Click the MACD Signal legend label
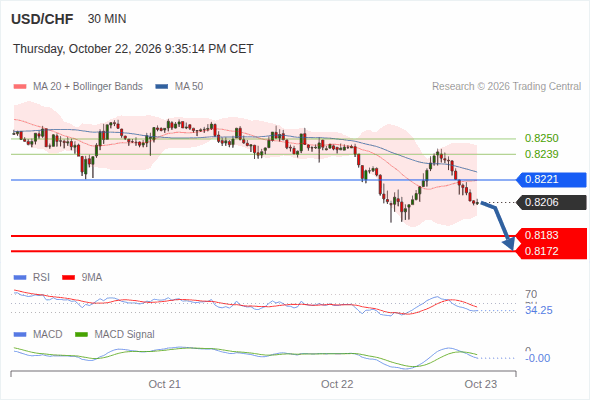 (x=125, y=335)
